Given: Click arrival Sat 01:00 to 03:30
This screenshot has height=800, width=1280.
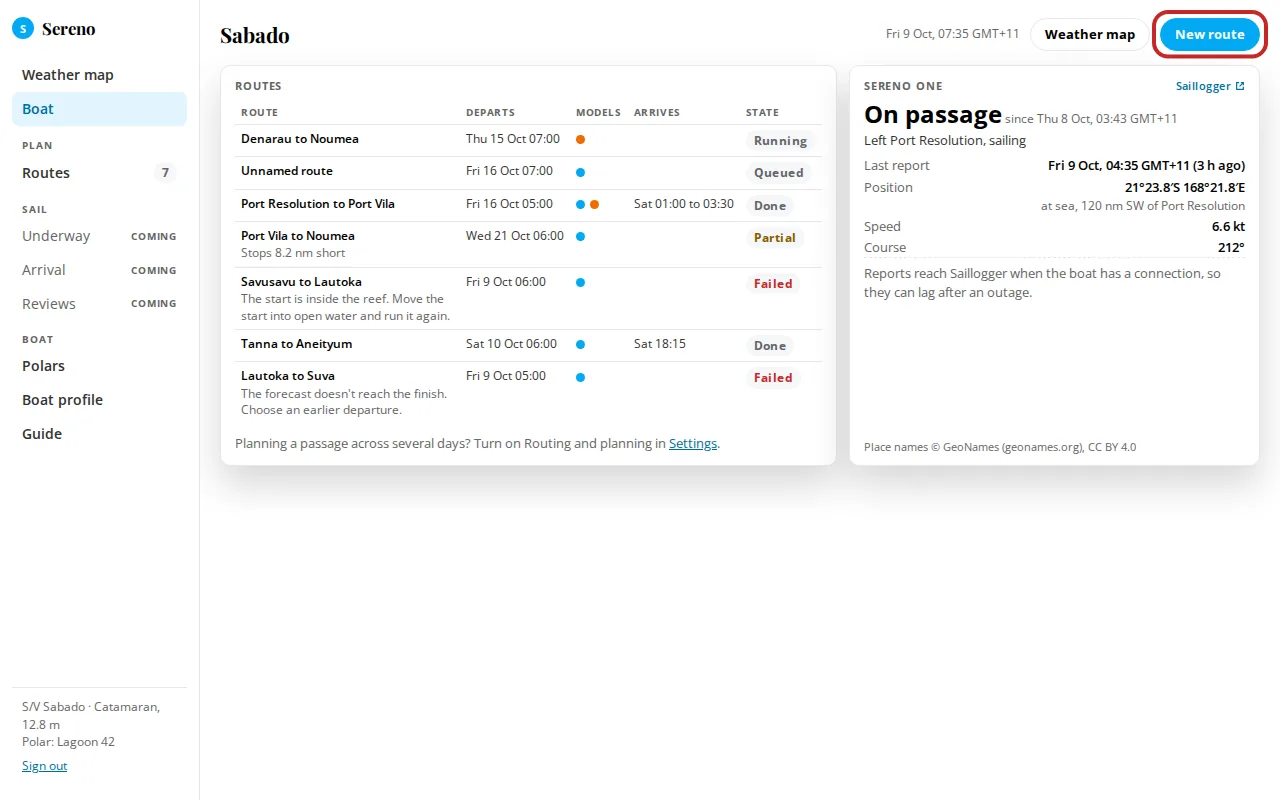Looking at the screenshot, I should tap(684, 203).
